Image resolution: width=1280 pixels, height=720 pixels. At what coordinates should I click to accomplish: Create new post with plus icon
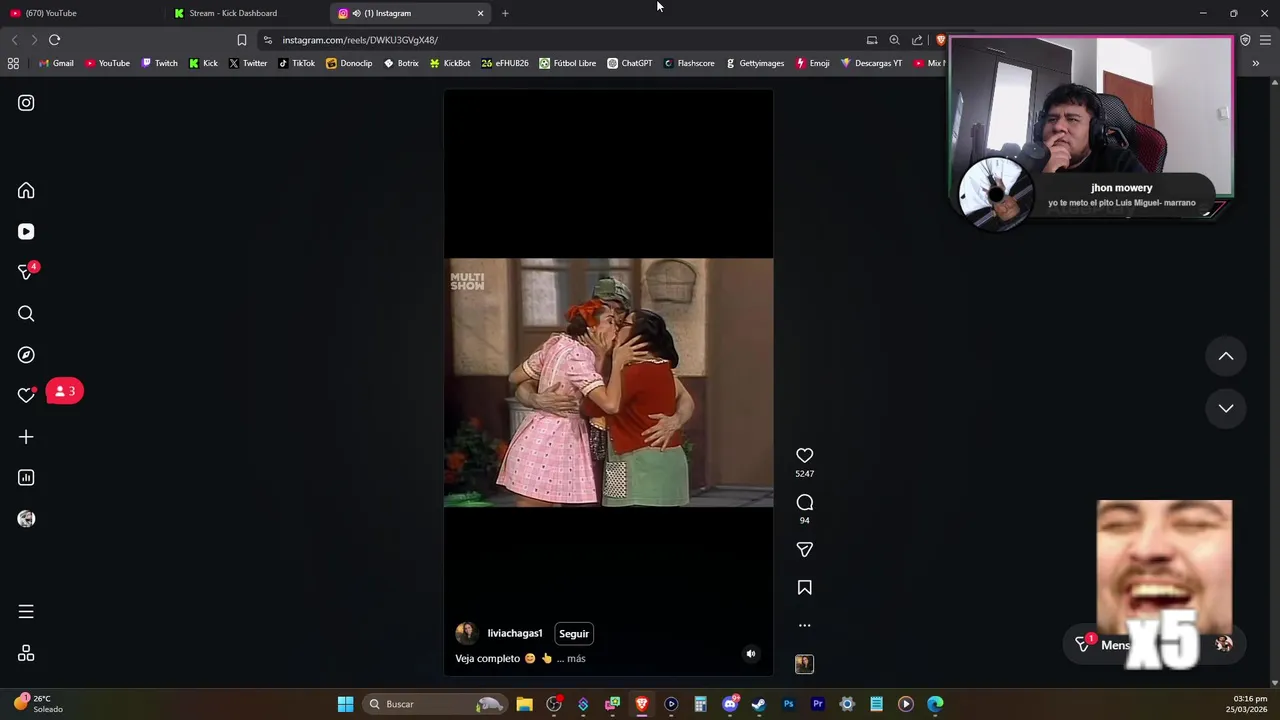coord(26,437)
